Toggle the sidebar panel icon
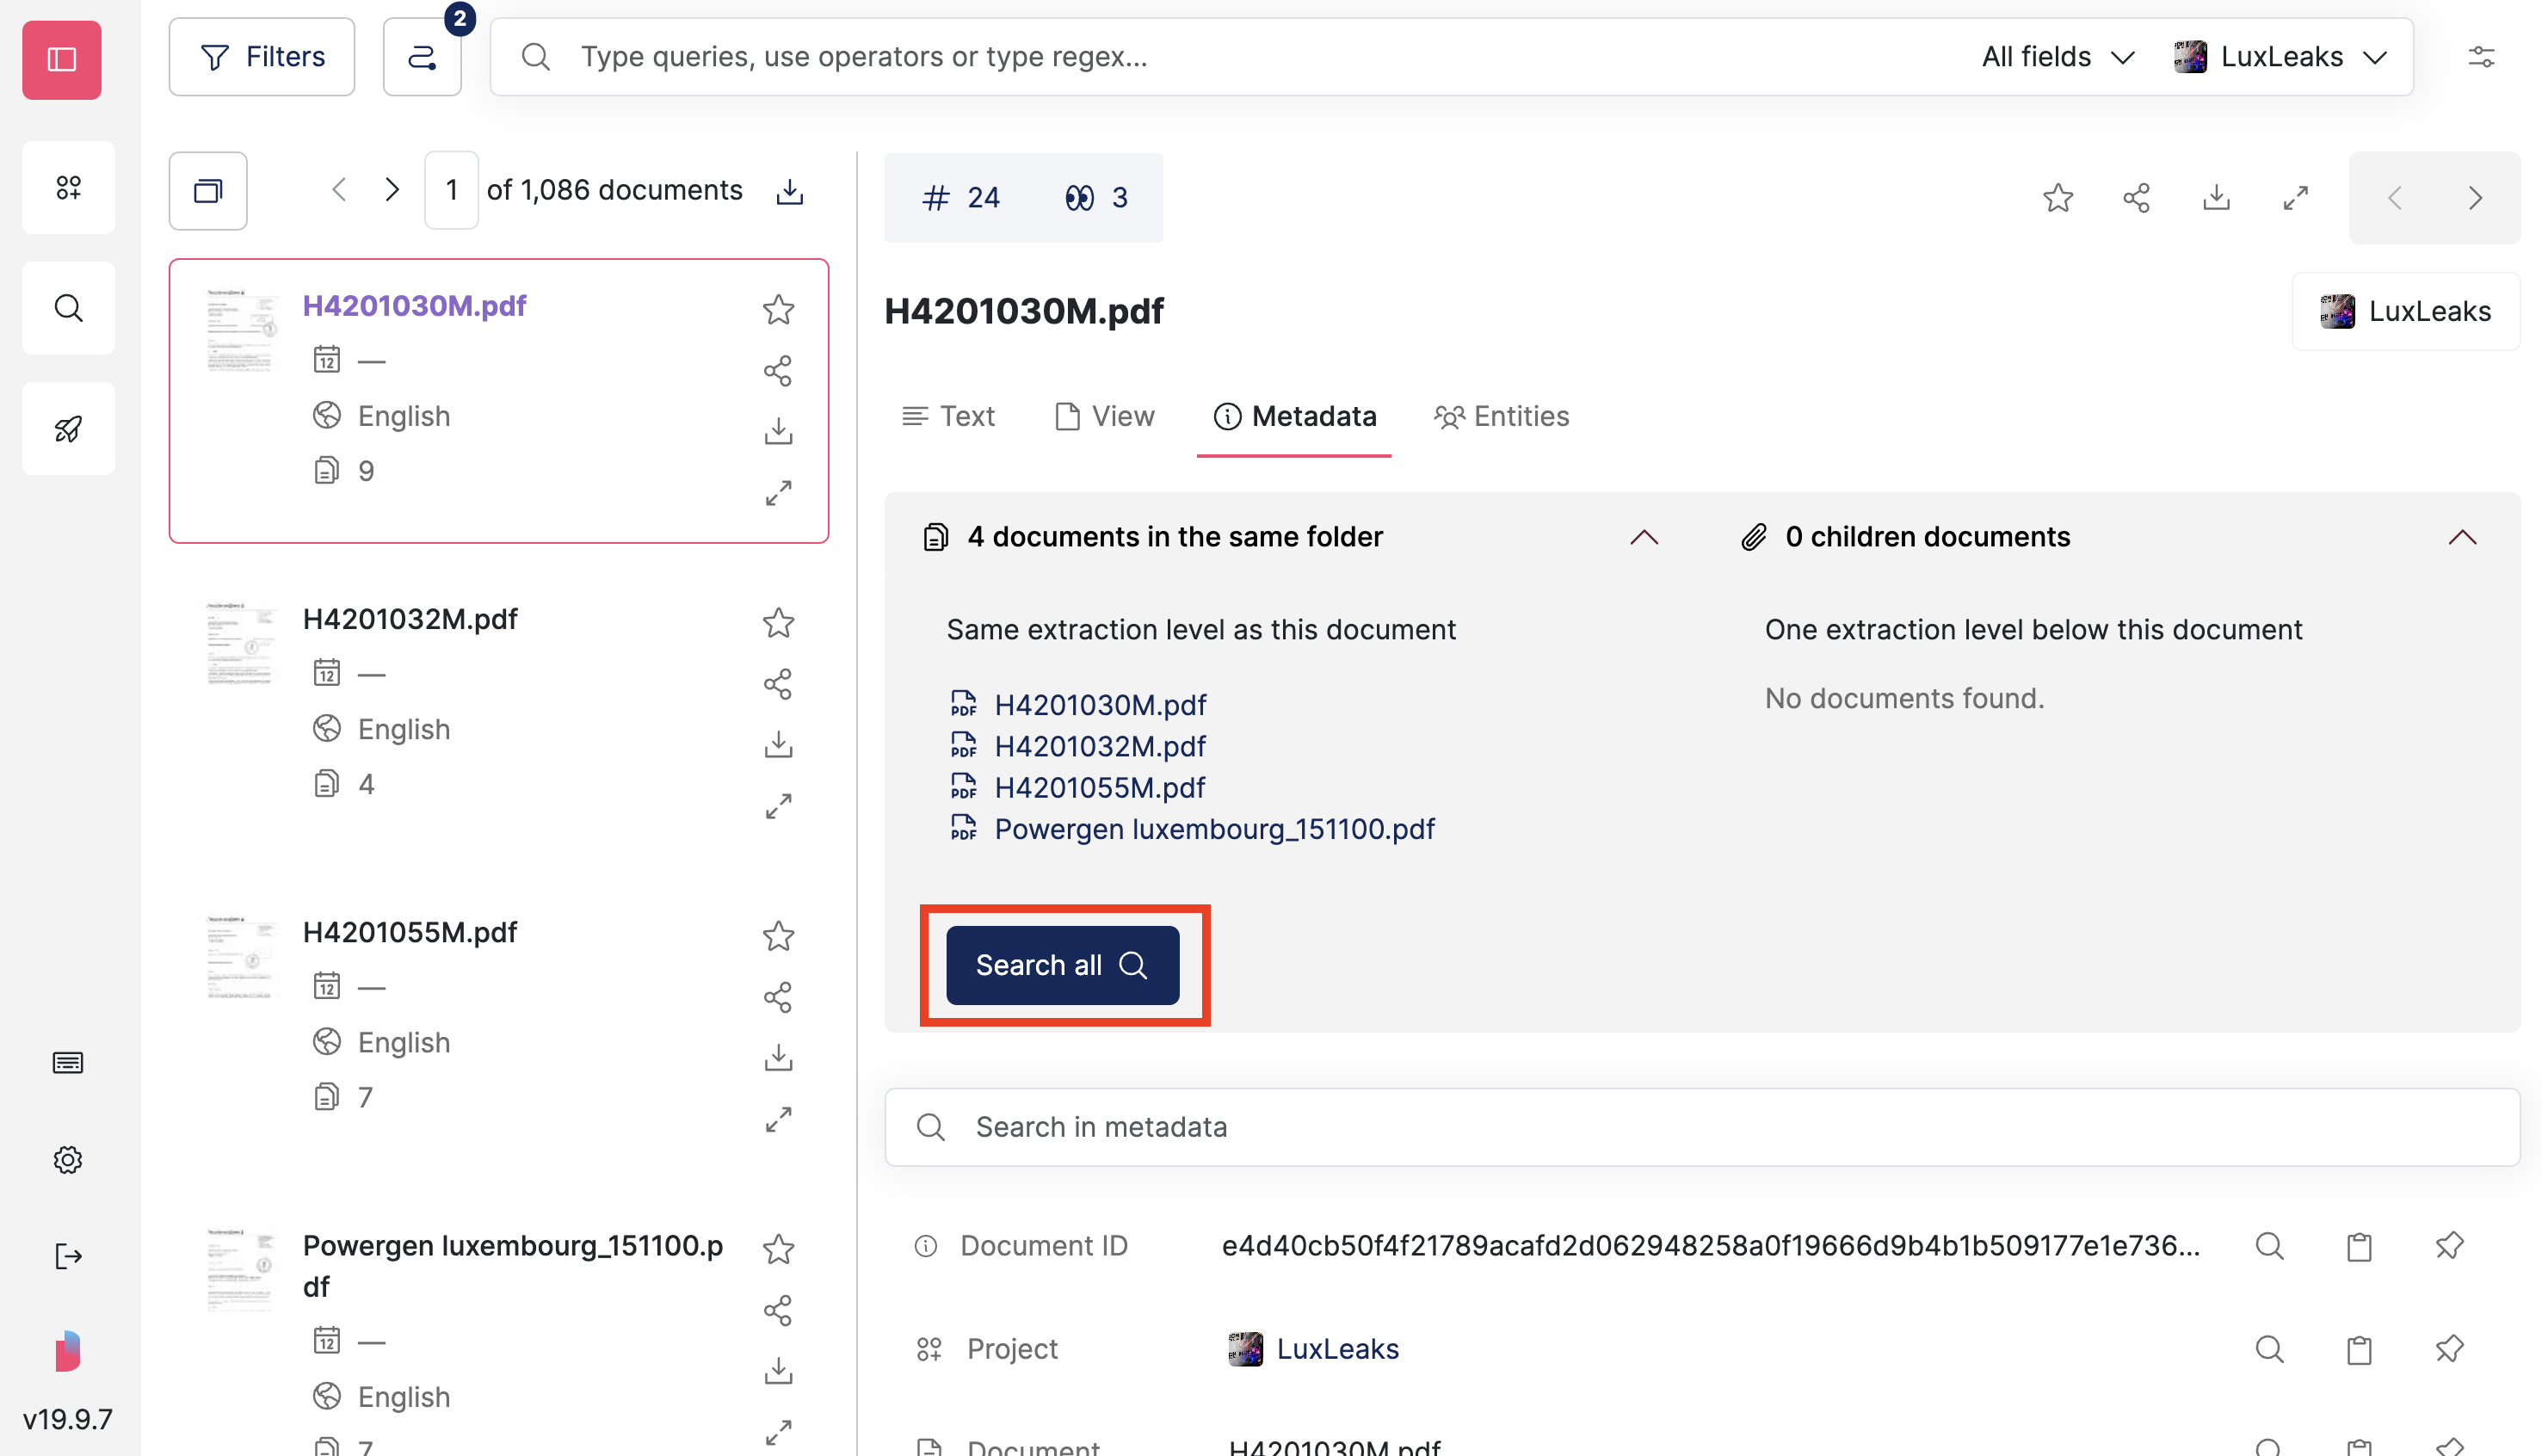The height and width of the screenshot is (1456, 2542). click(62, 59)
